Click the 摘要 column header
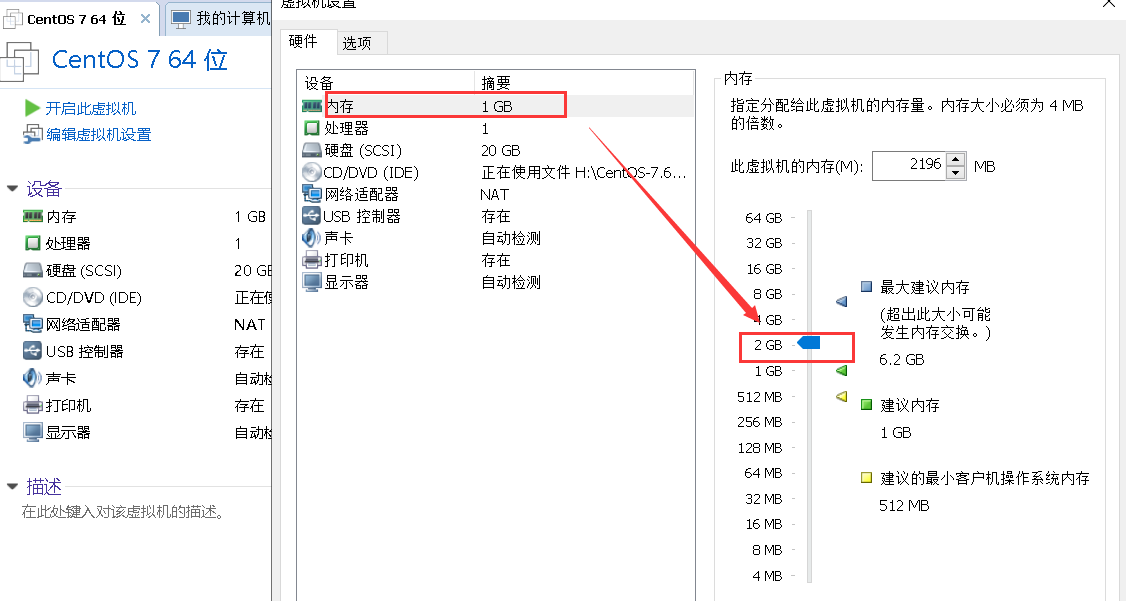The width and height of the screenshot is (1126, 601). (x=584, y=83)
